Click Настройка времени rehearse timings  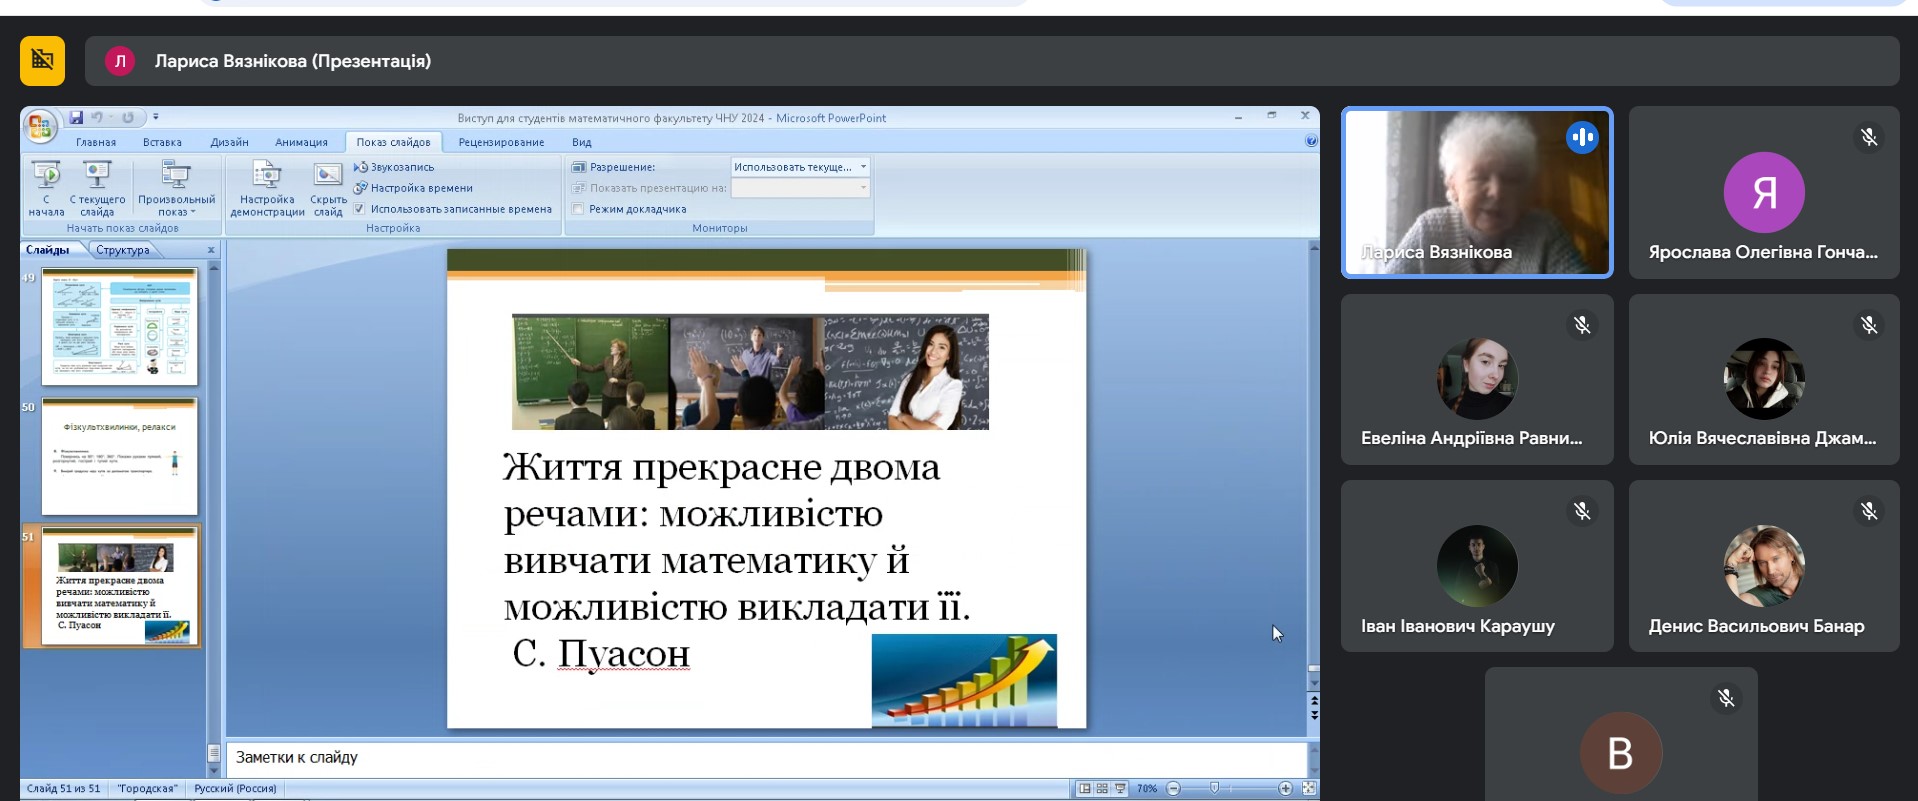pyautogui.click(x=413, y=188)
